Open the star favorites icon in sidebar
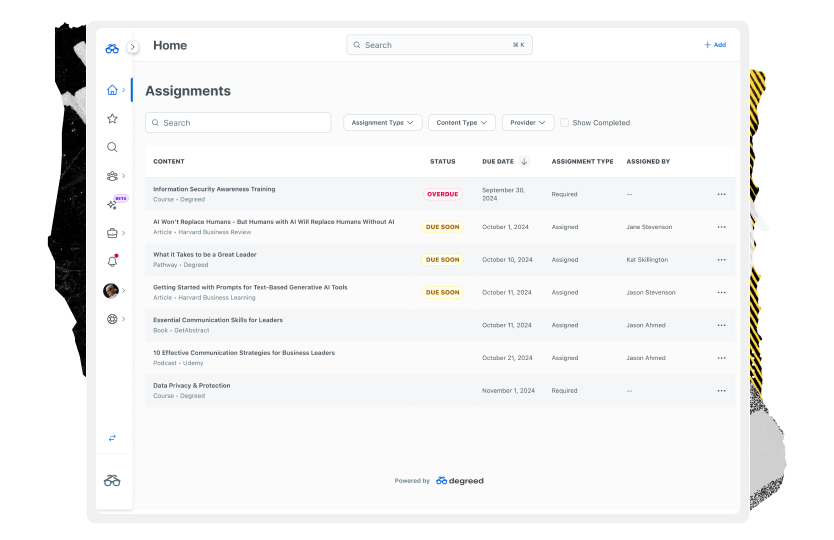 [x=112, y=119]
